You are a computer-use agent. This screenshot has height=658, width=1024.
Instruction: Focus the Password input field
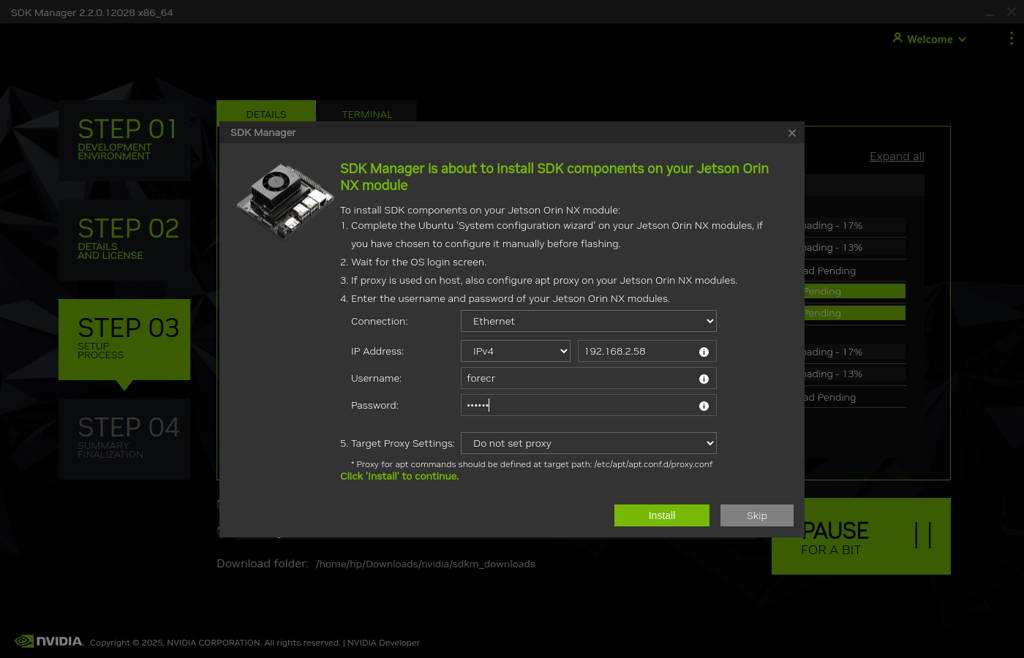pos(588,405)
